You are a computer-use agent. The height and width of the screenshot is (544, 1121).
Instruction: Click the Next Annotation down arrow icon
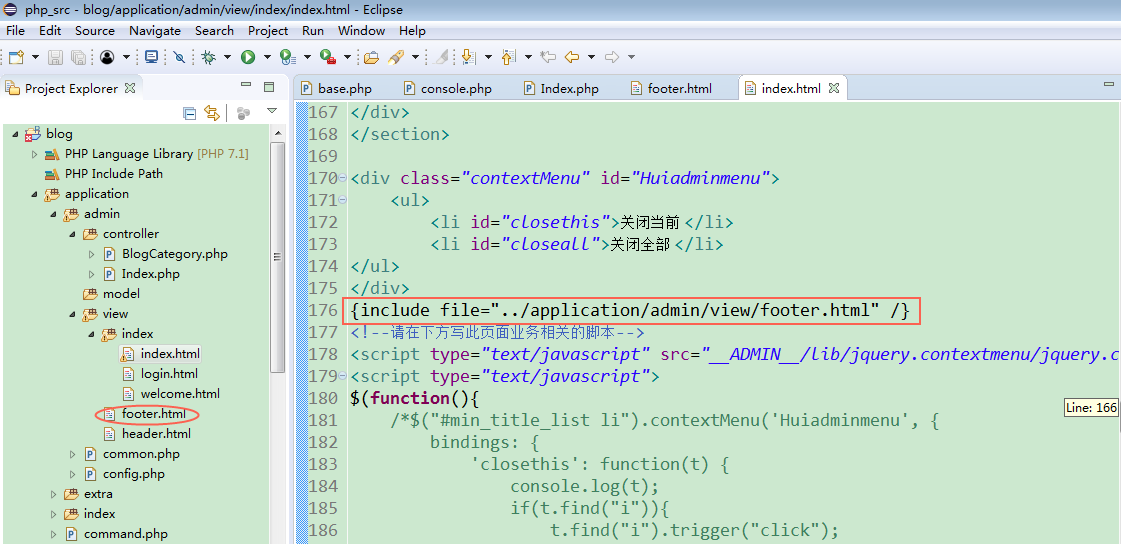coord(468,57)
